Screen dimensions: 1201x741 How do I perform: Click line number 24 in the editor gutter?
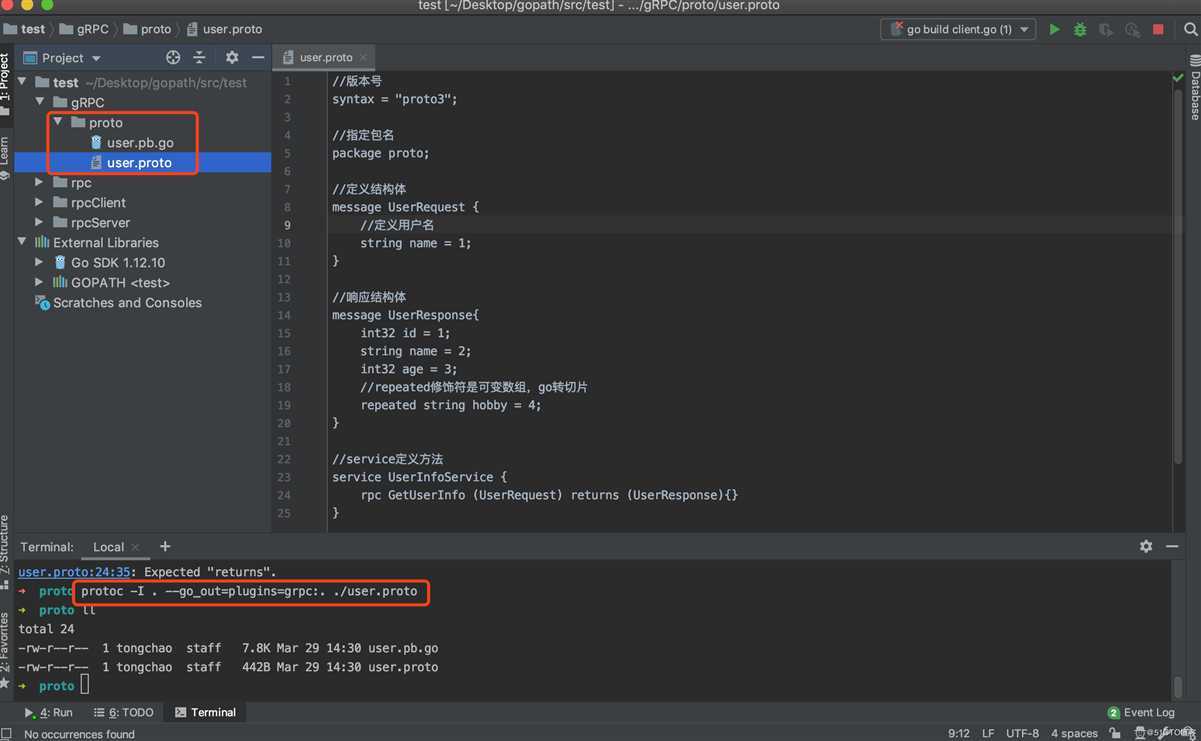[284, 495]
